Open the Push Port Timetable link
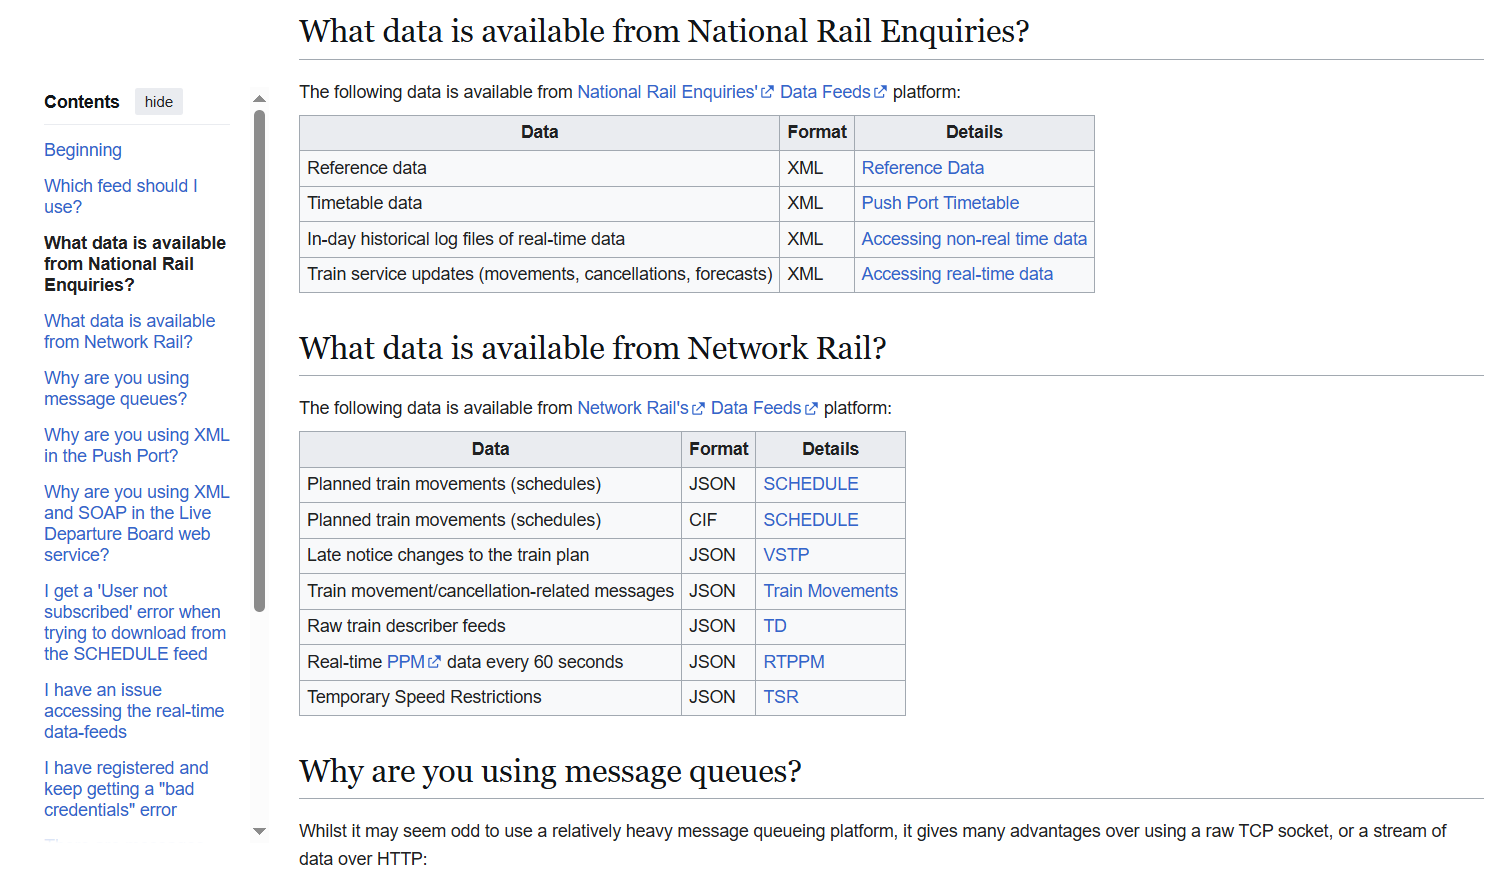Image resolution: width=1501 pixels, height=871 pixels. click(x=940, y=203)
